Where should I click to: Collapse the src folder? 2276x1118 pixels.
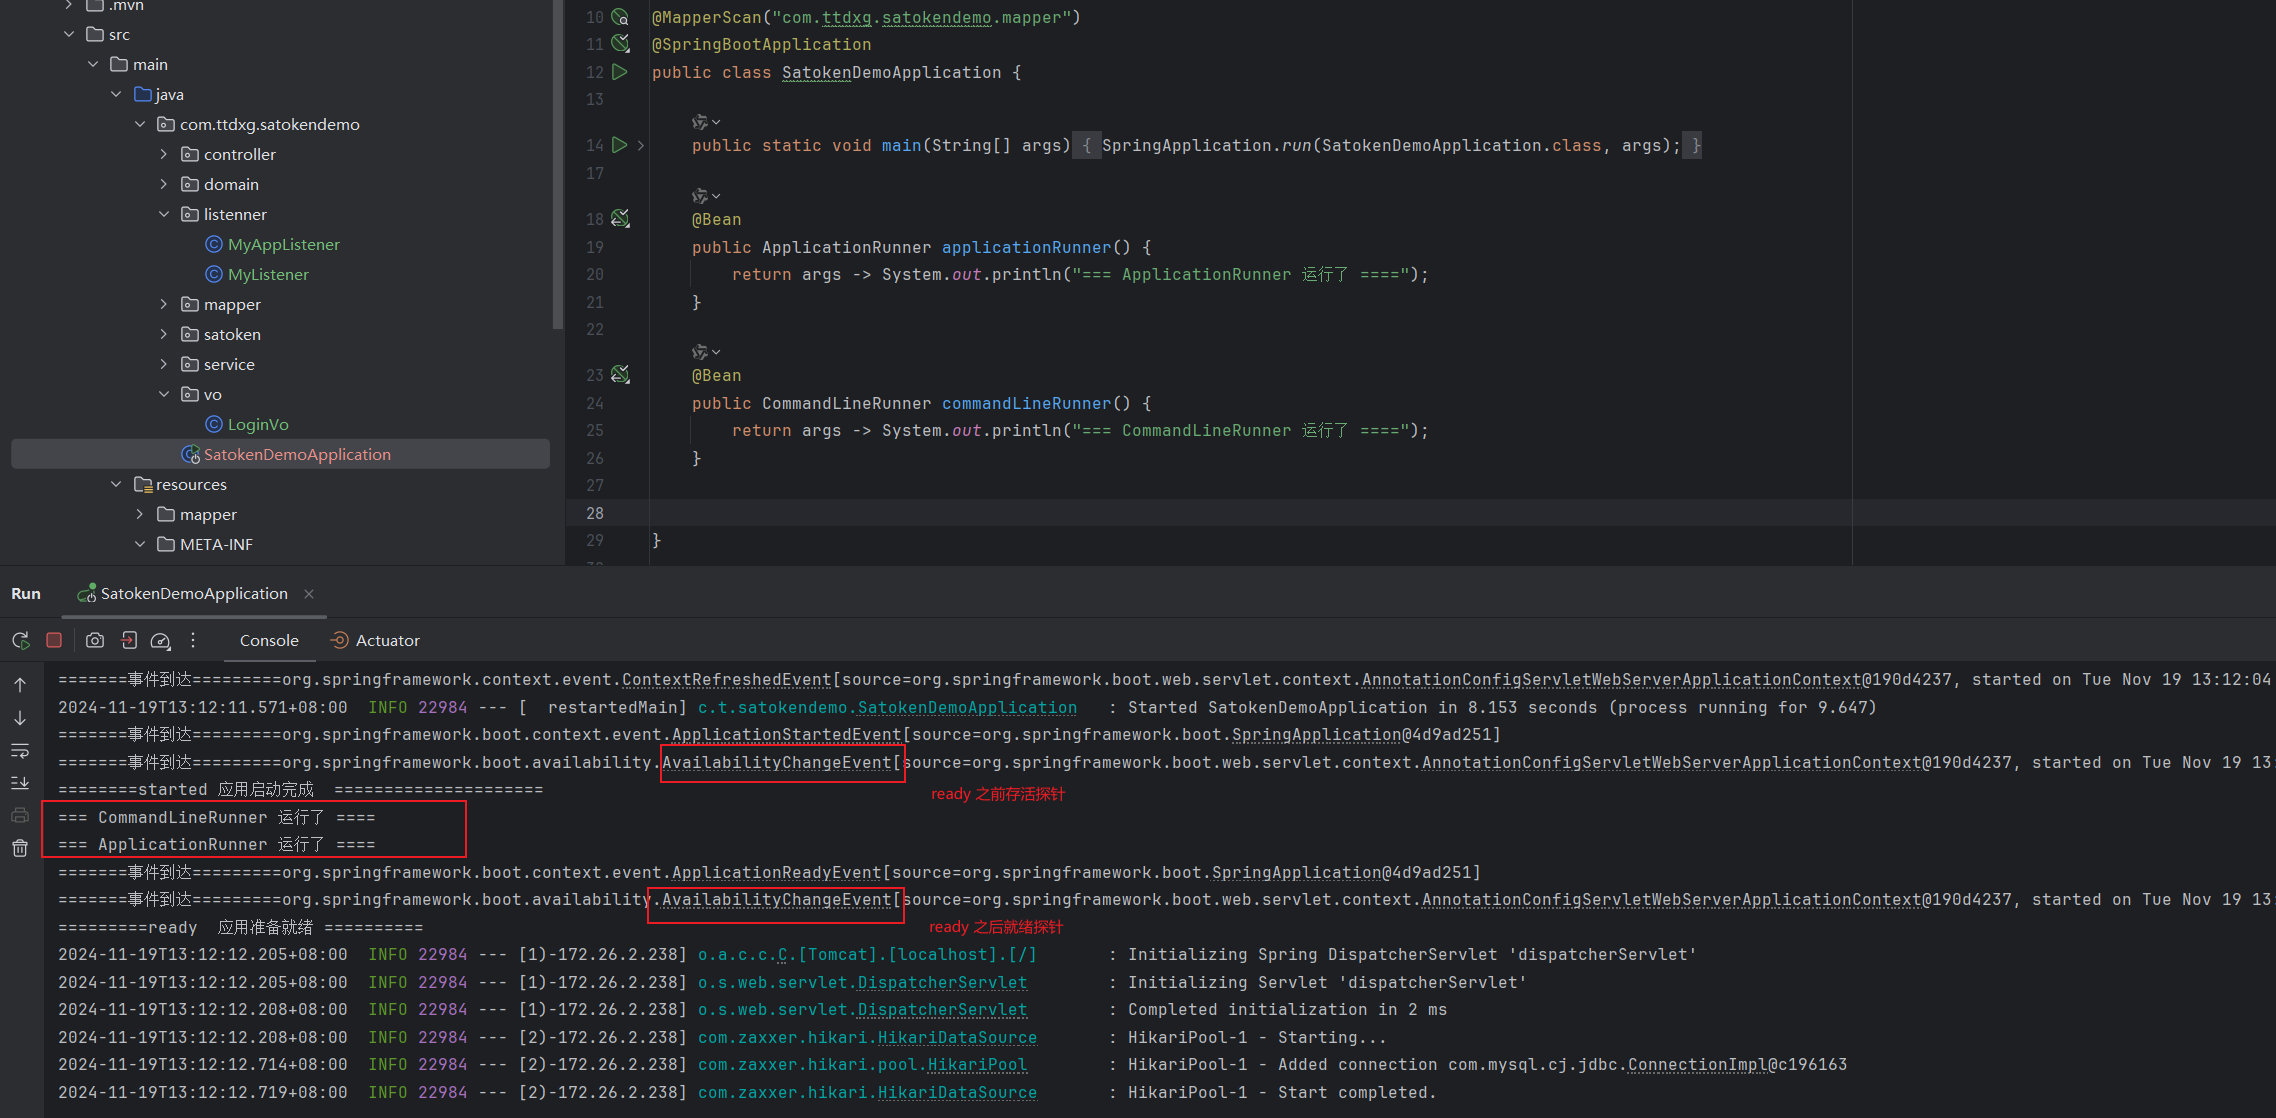69,34
